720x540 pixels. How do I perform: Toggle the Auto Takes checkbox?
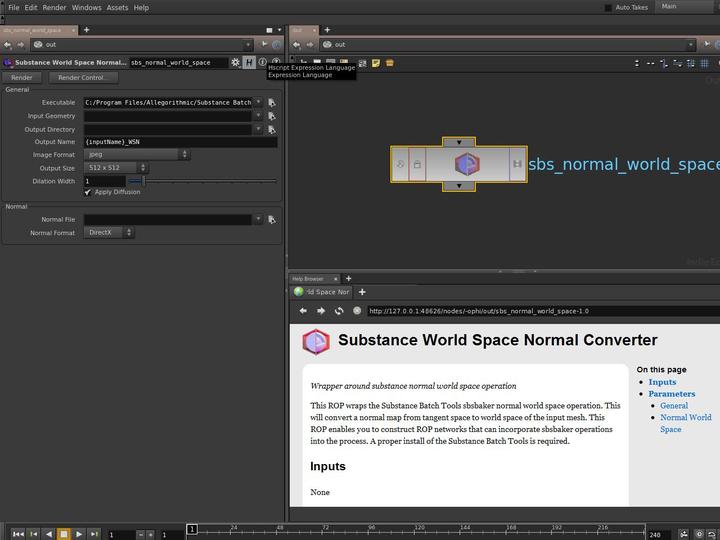click(609, 7)
